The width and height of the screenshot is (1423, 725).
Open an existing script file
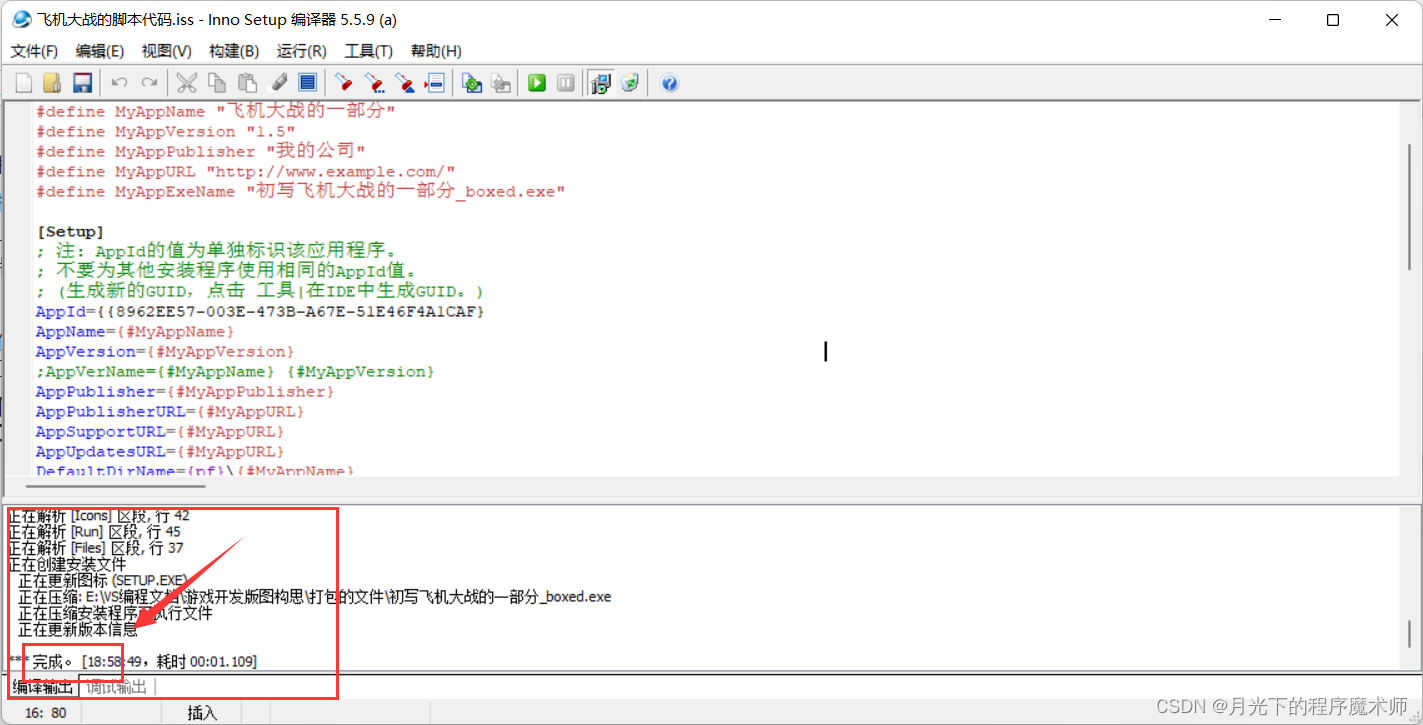pyautogui.click(x=53, y=83)
